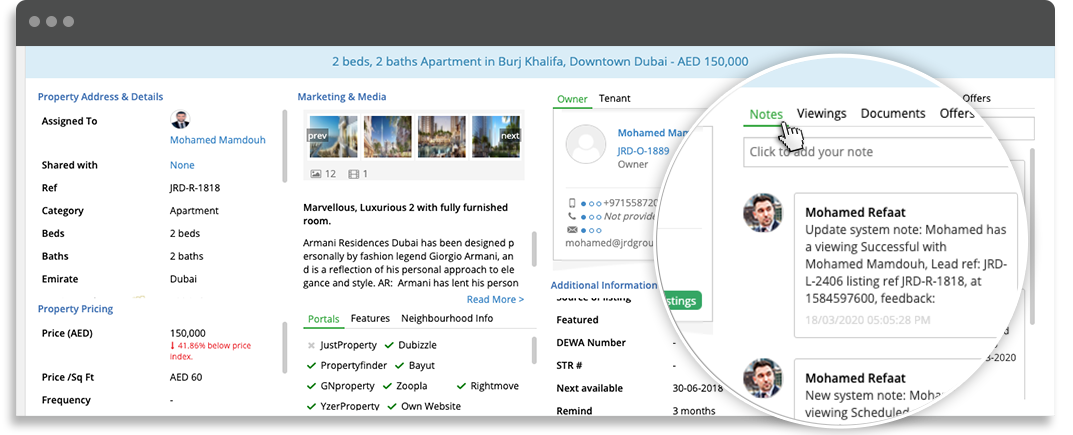
Task: Click the Property Pricing heading
Action: tap(75, 309)
